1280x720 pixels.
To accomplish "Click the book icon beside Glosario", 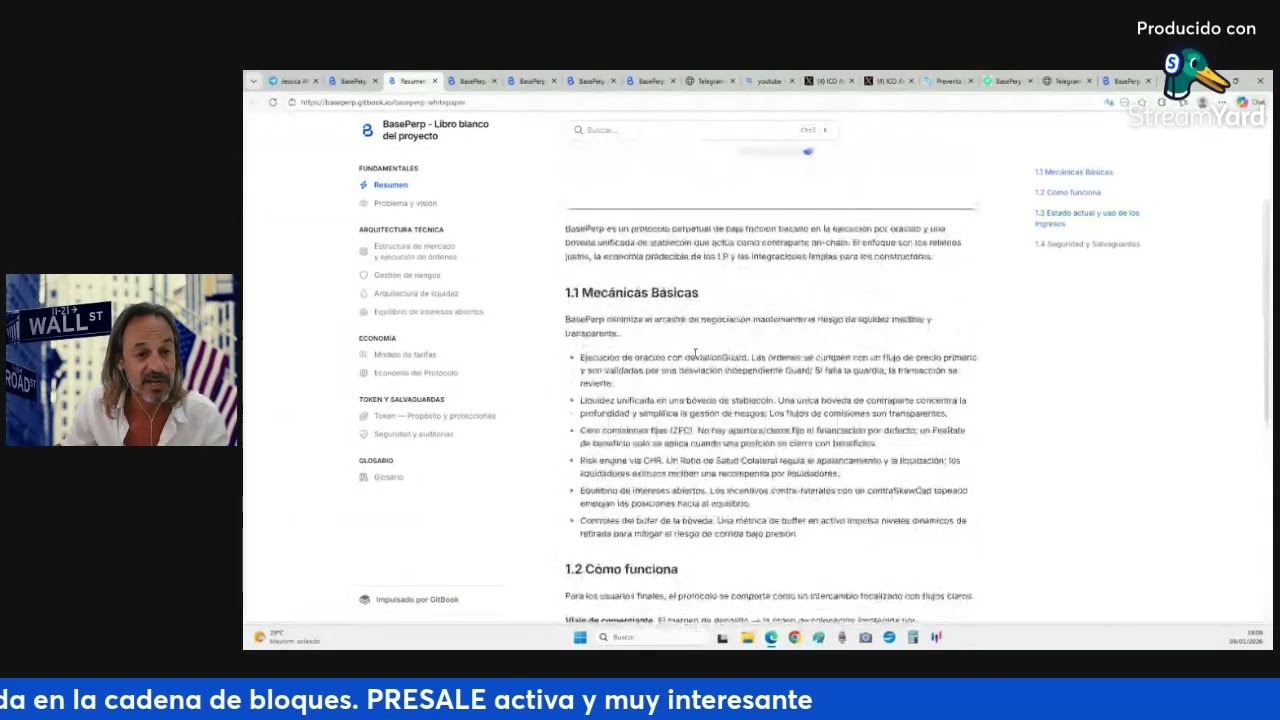I will click(x=364, y=477).
